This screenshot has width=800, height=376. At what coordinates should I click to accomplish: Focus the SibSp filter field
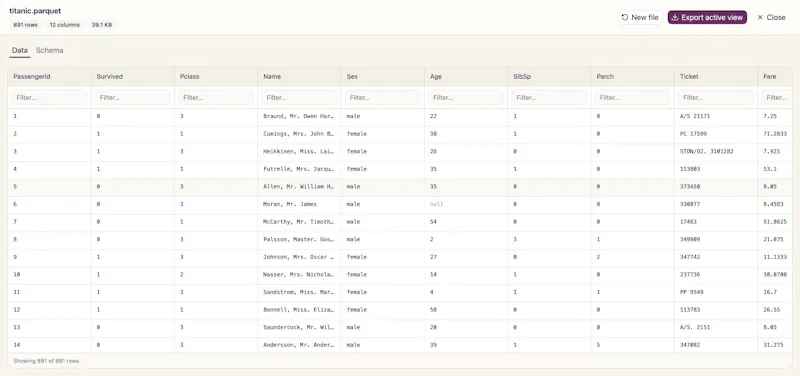(x=549, y=97)
